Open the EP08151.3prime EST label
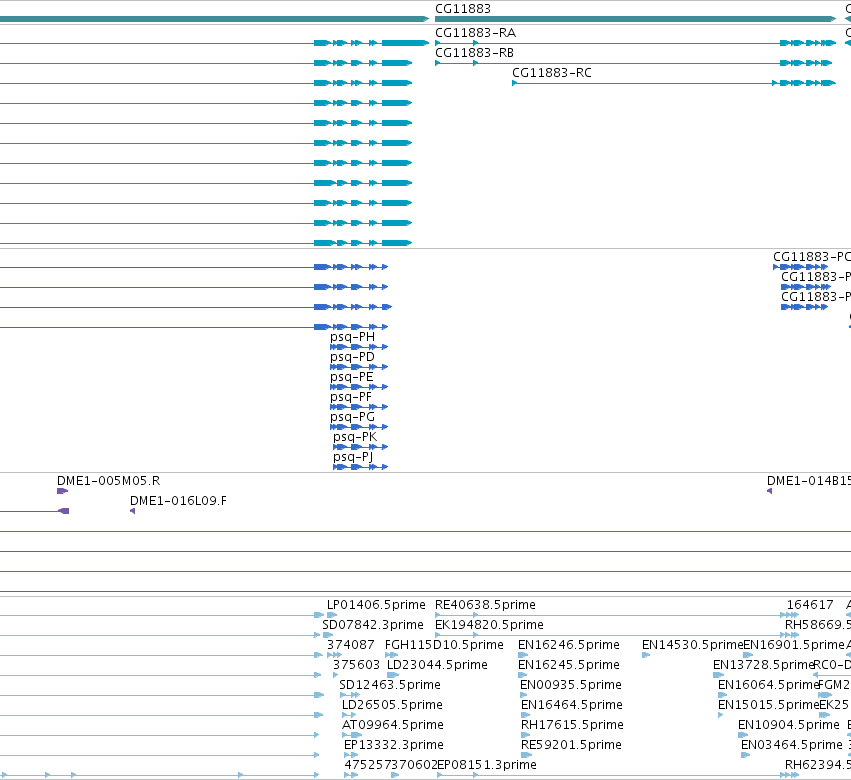Viewport: 851px width, 780px height. pos(487,765)
